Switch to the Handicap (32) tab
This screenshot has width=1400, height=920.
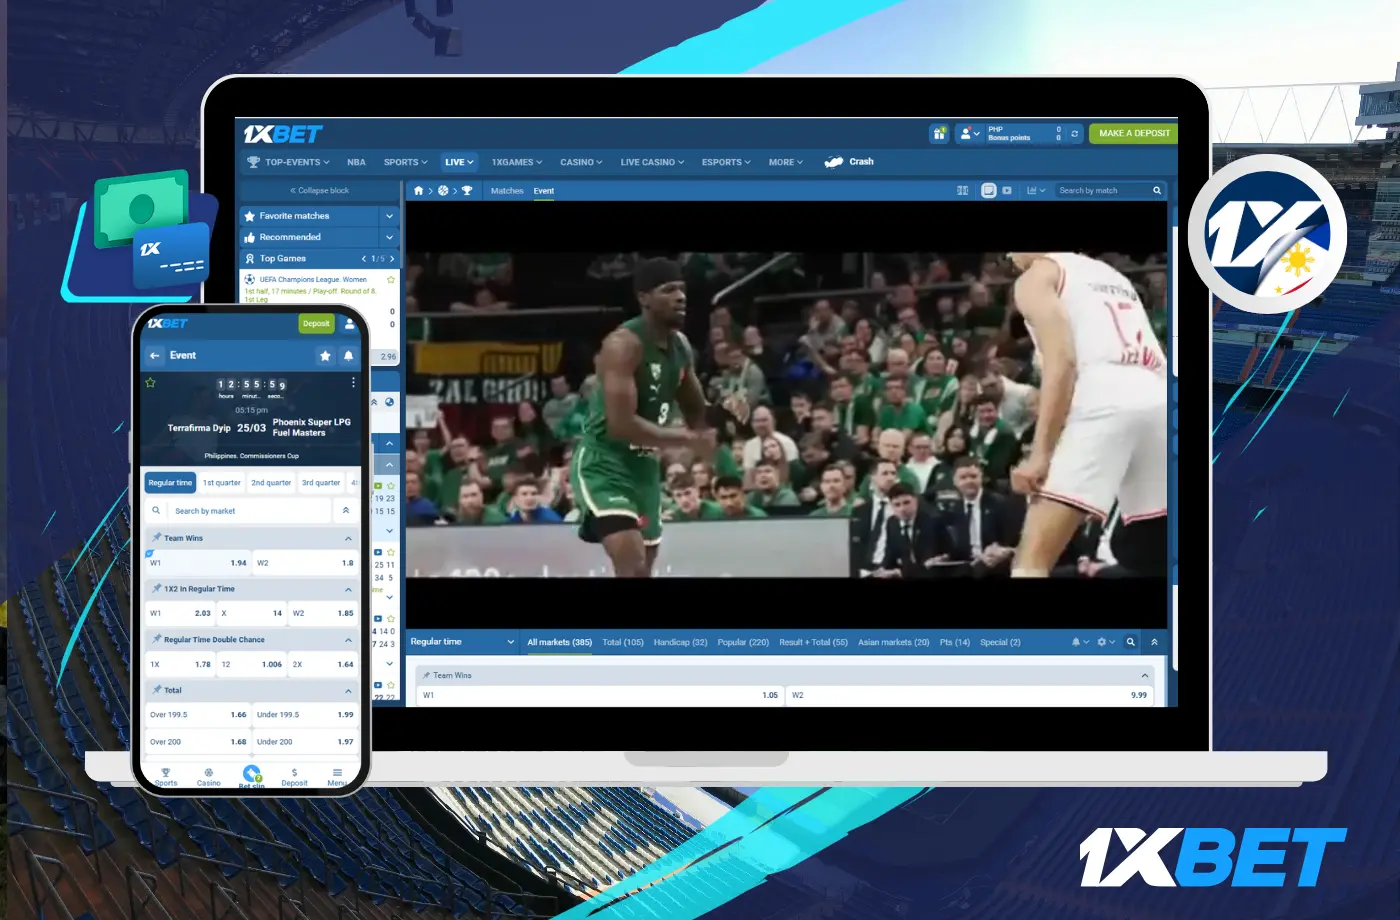(x=680, y=642)
